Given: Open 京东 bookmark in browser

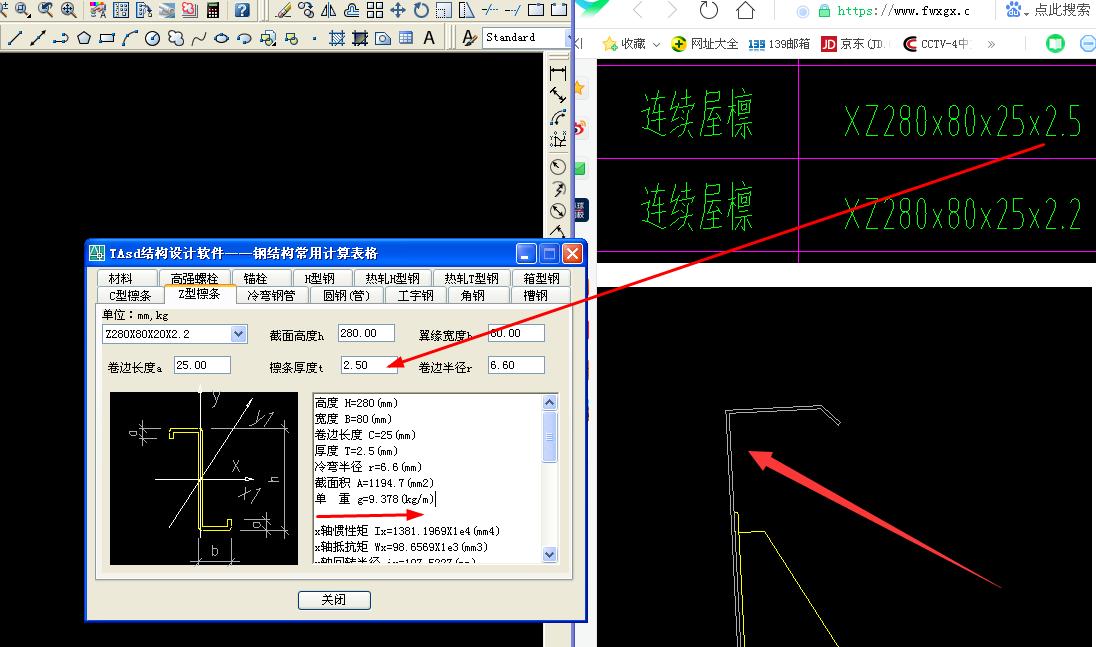Looking at the screenshot, I should coord(852,44).
